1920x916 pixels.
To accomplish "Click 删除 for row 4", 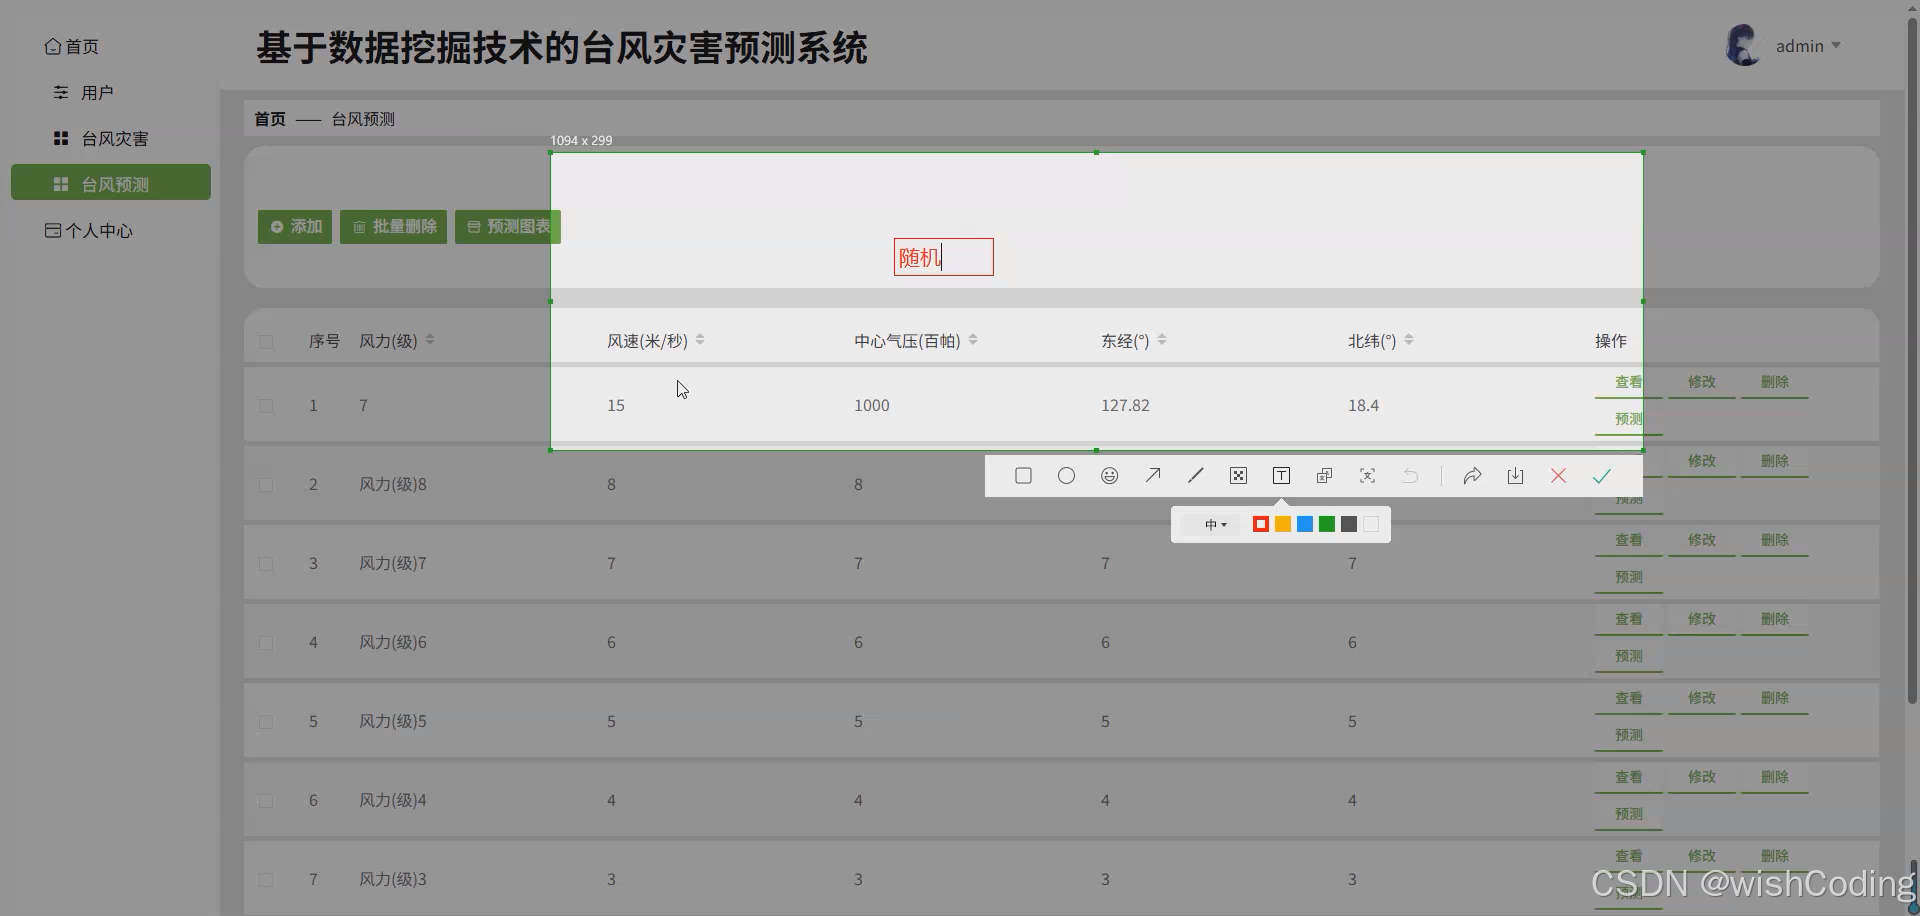I will click(1775, 619).
